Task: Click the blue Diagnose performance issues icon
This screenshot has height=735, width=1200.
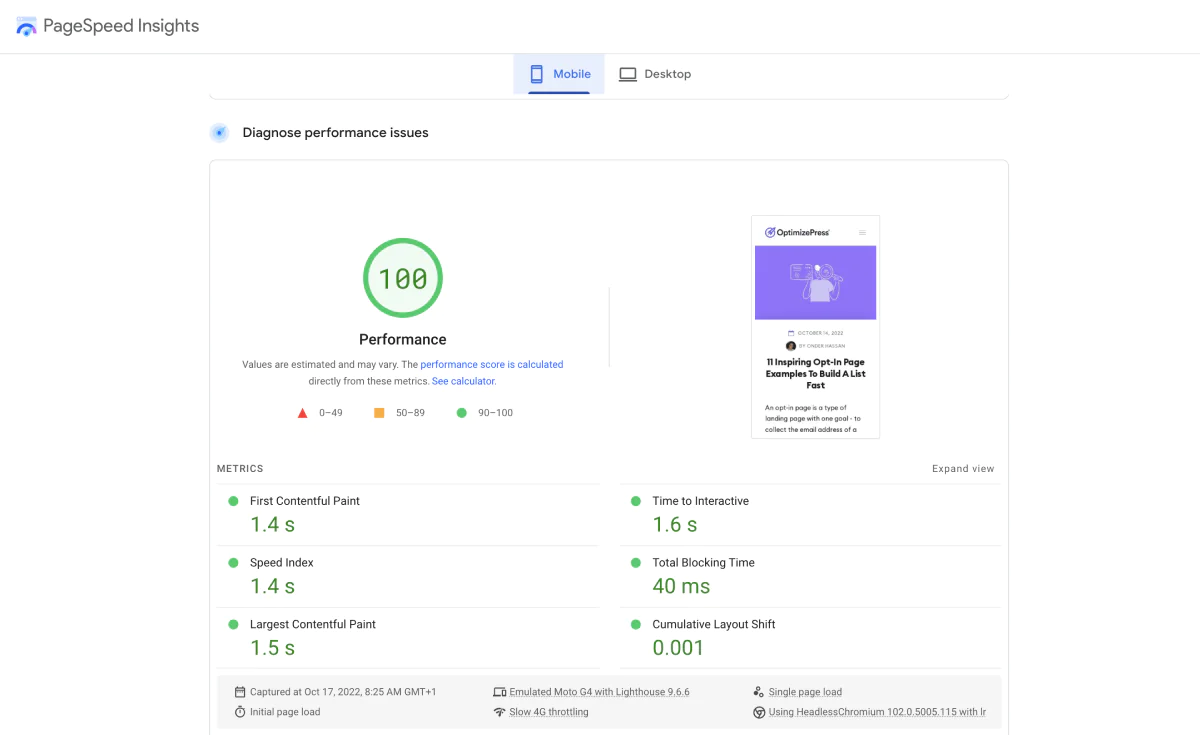Action: [219, 132]
